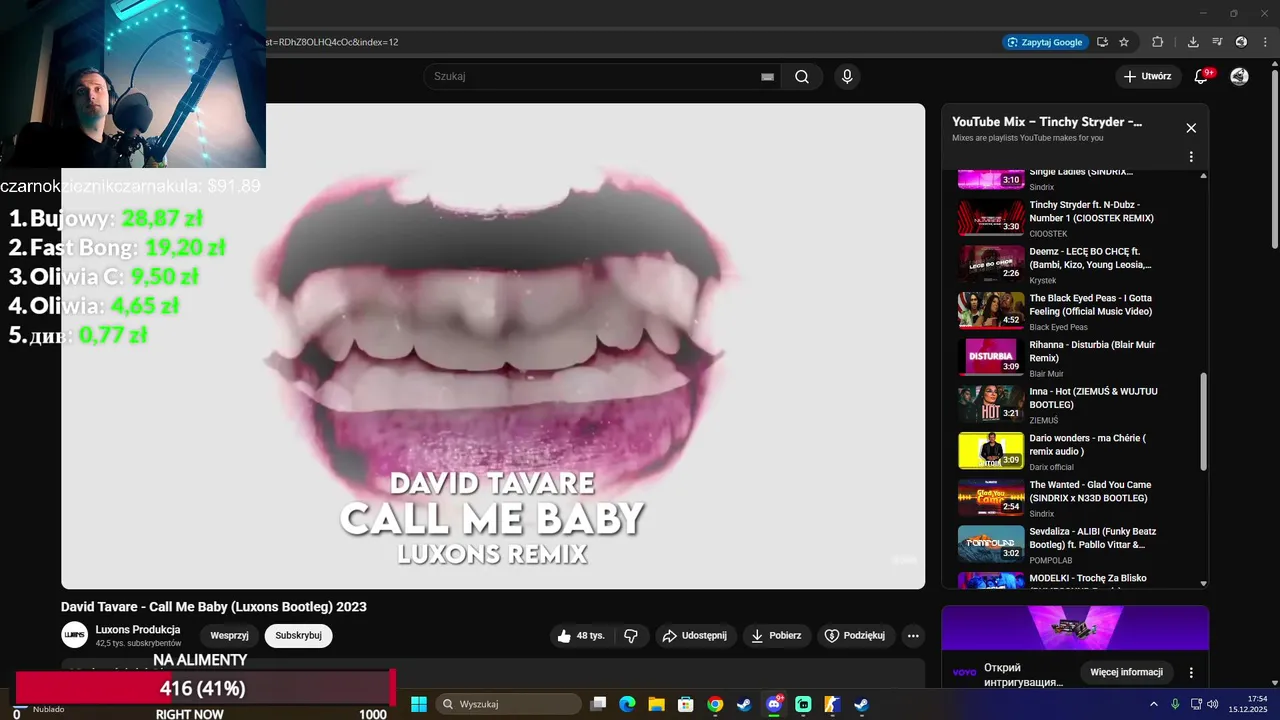Open Chrome profile avatar in toolbar
Screen dimensions: 1280x720
point(1241,42)
